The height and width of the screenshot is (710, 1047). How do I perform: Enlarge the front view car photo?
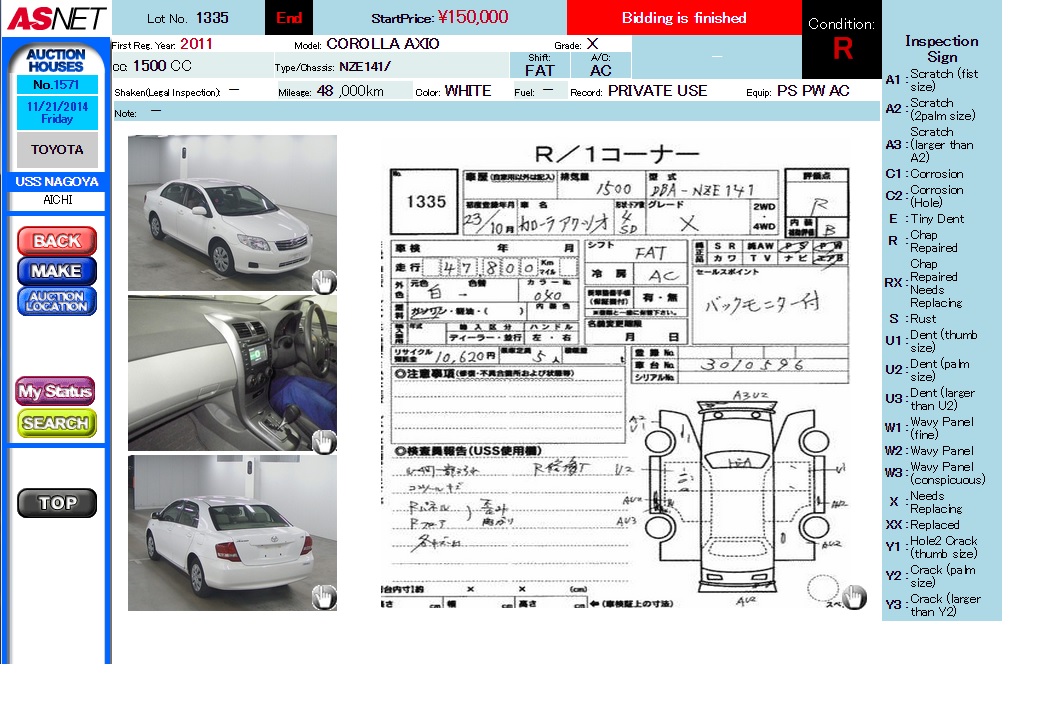pos(232,213)
